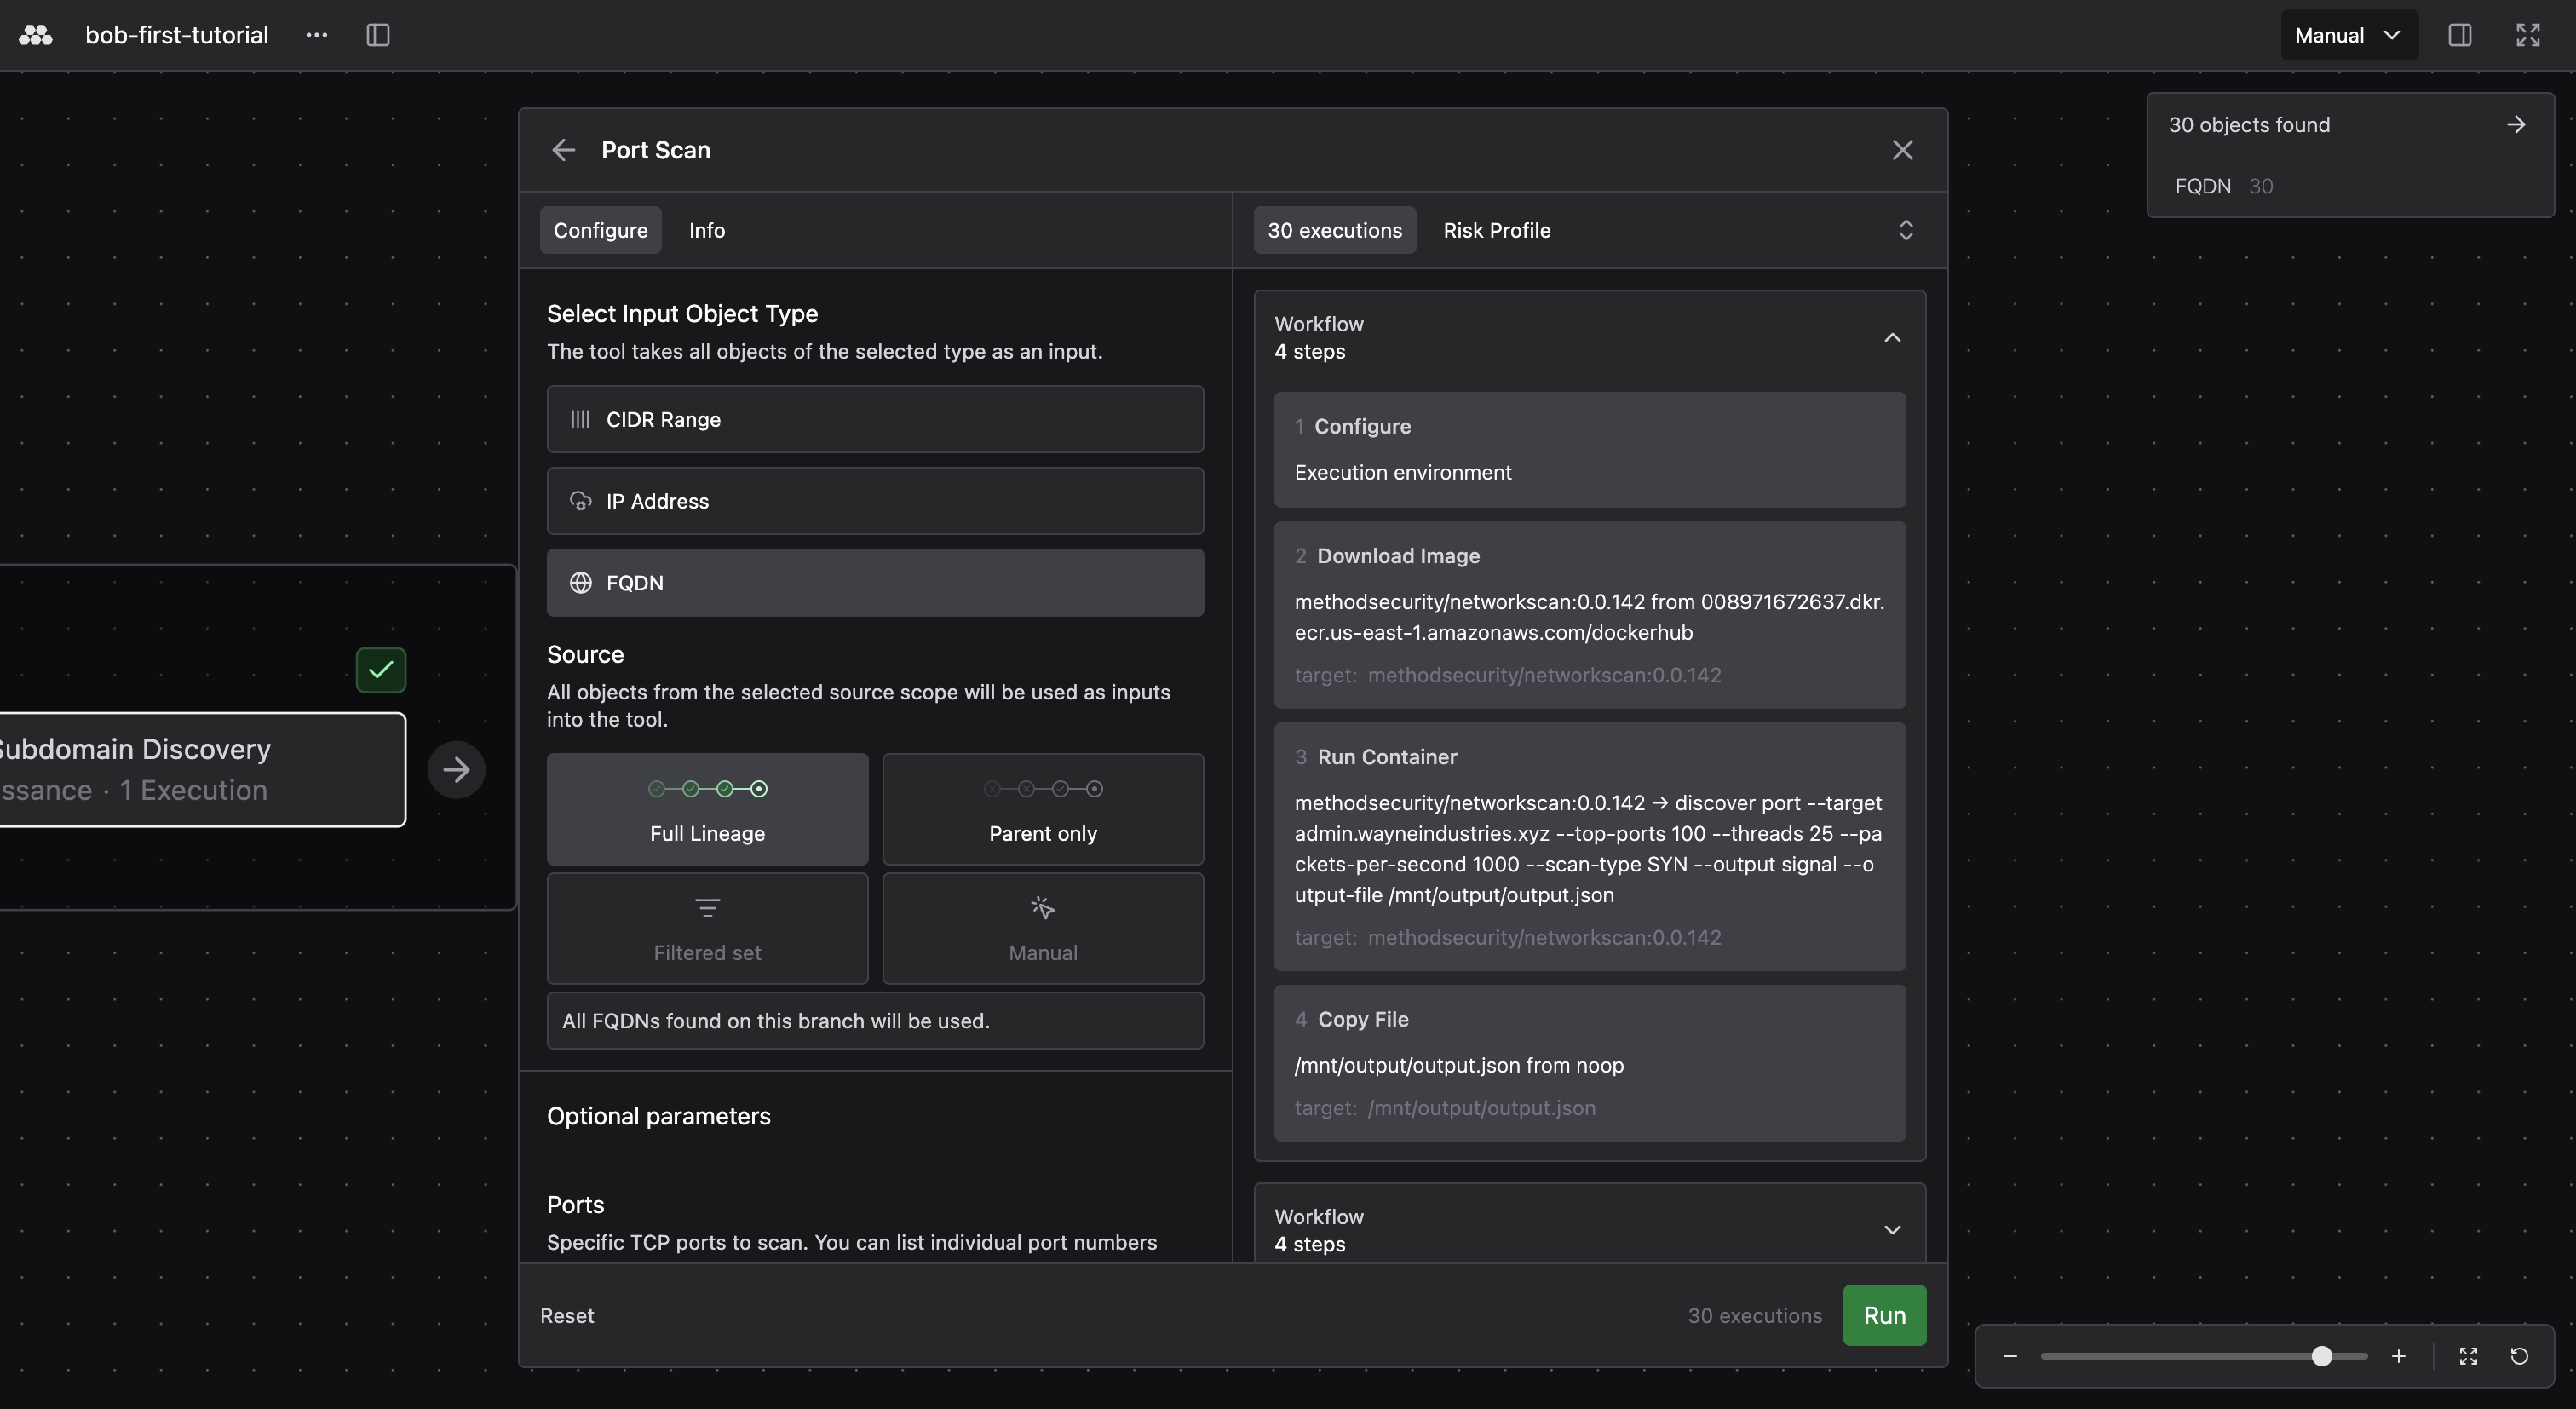Select FQDN as the input object type

875,583
